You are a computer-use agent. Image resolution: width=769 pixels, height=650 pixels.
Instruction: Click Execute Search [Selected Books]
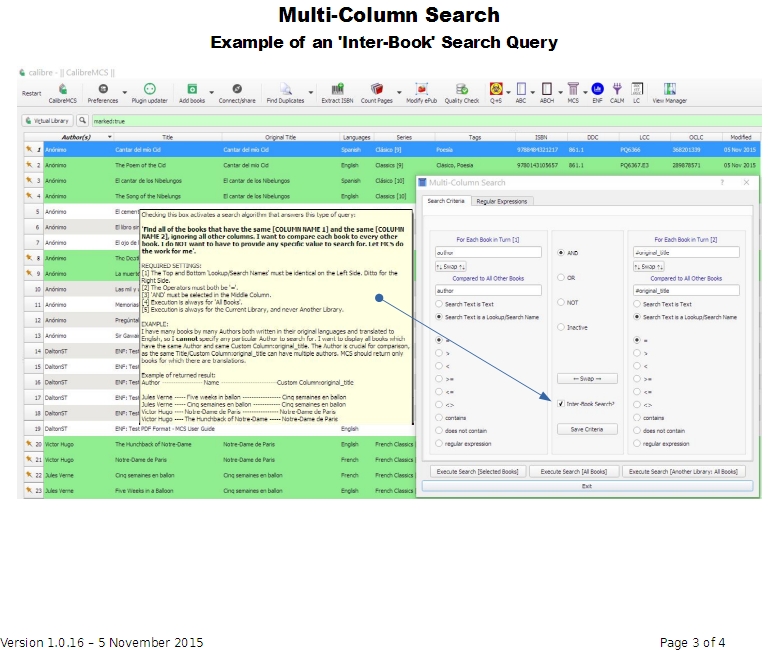[x=477, y=471]
